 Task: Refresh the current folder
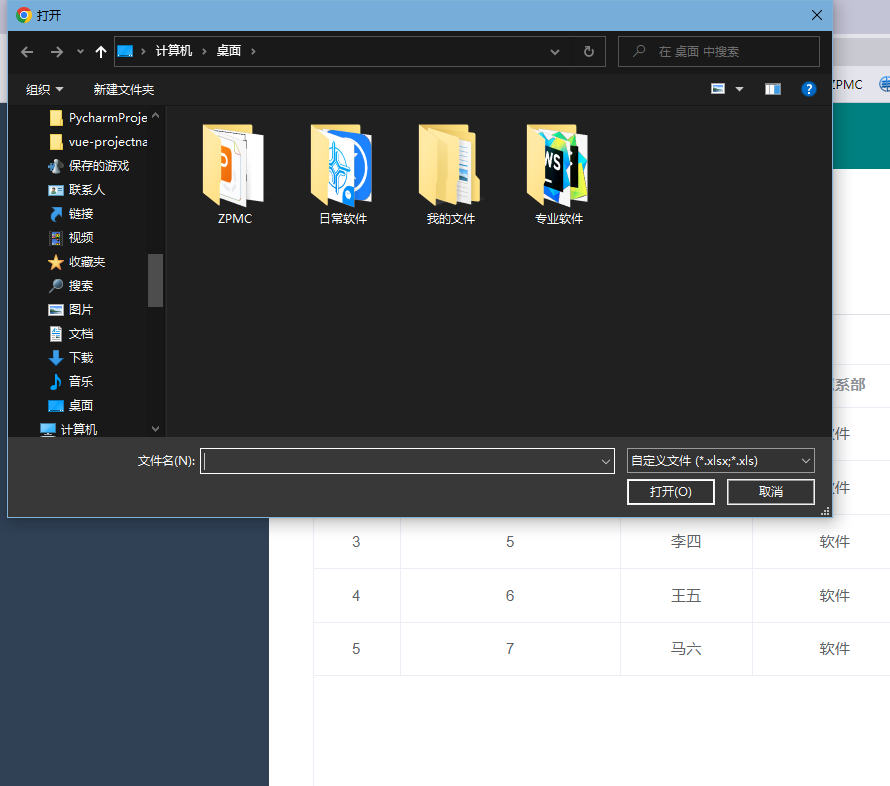click(x=589, y=52)
